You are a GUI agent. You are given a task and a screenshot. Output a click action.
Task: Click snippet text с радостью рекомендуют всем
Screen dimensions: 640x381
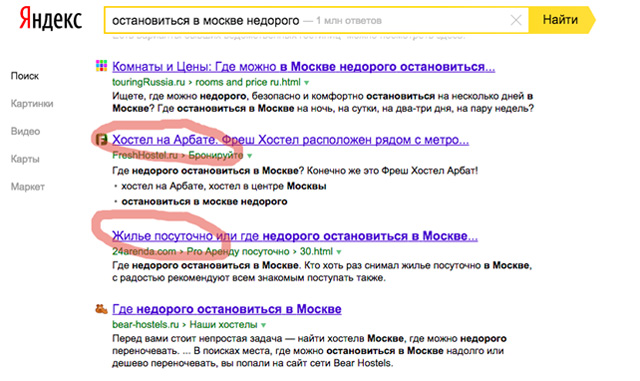coord(249,278)
